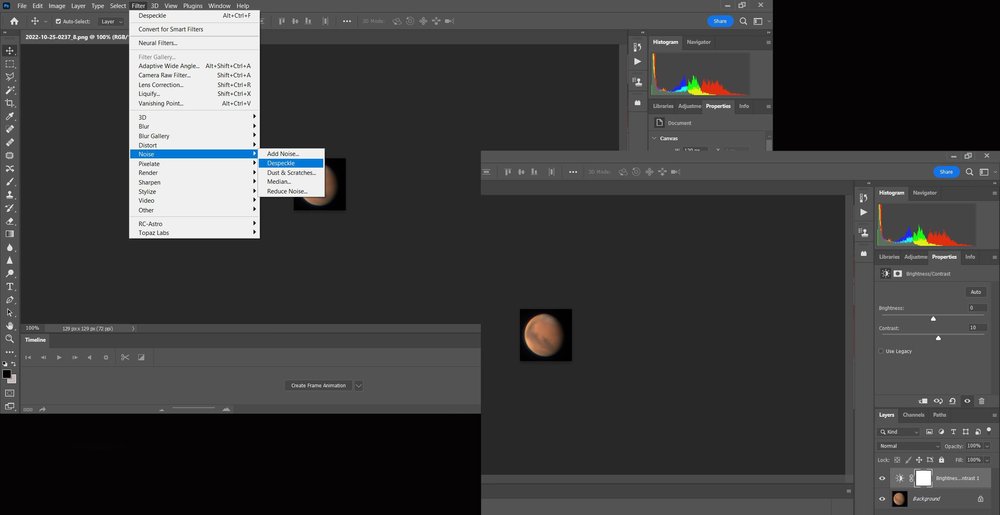
Task: Click the foreground color swatch
Action: pos(6,374)
